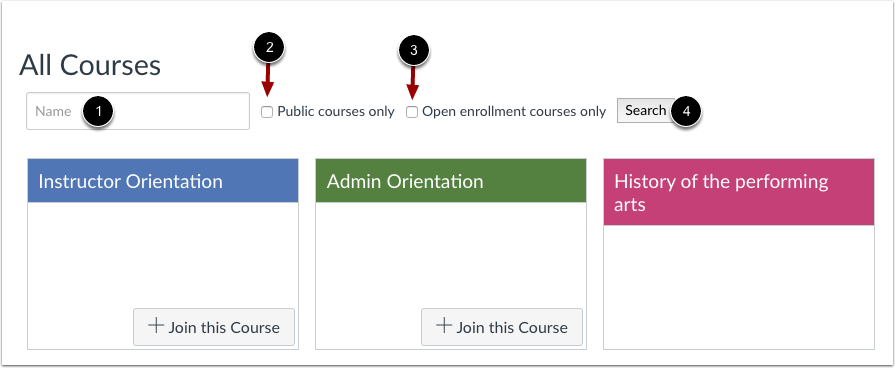Click the Name search input field
This screenshot has height=368, width=895.
(x=138, y=111)
